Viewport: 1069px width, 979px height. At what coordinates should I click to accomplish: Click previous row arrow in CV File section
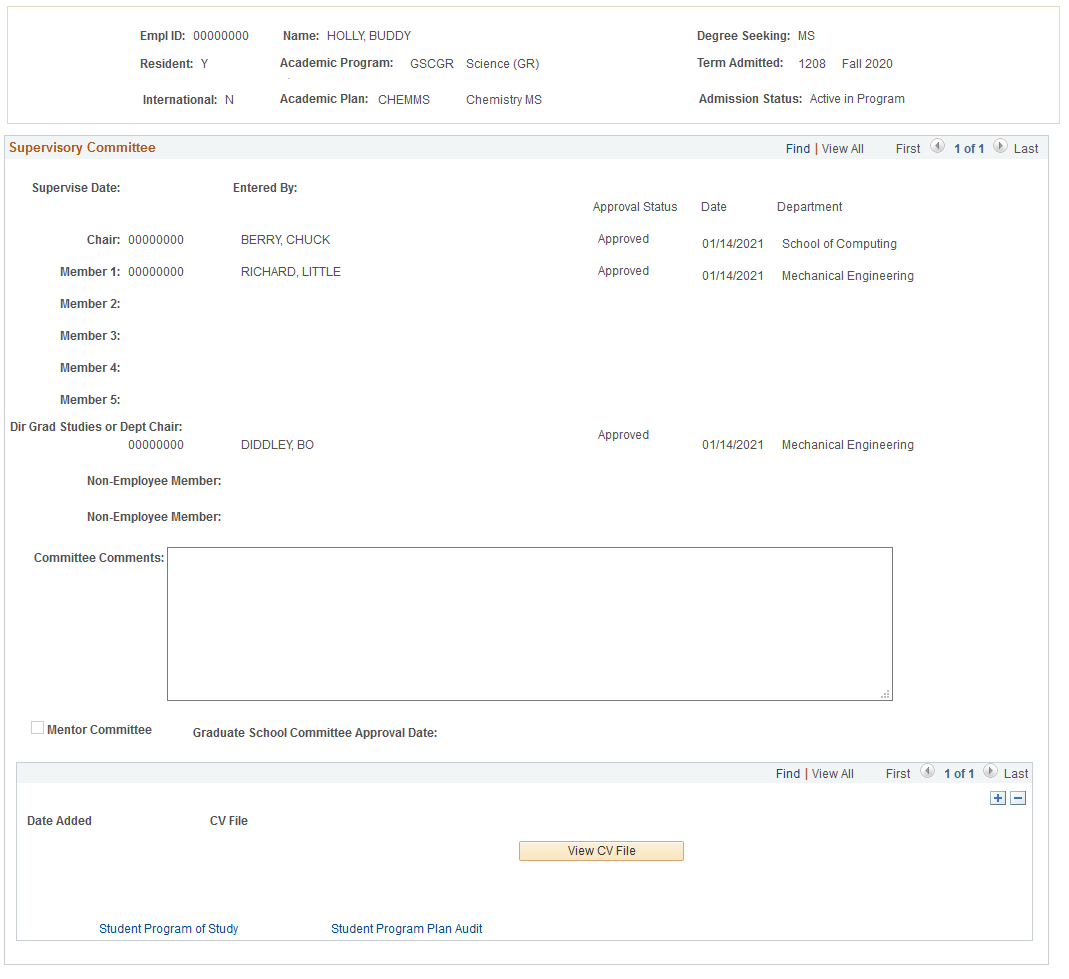point(927,771)
